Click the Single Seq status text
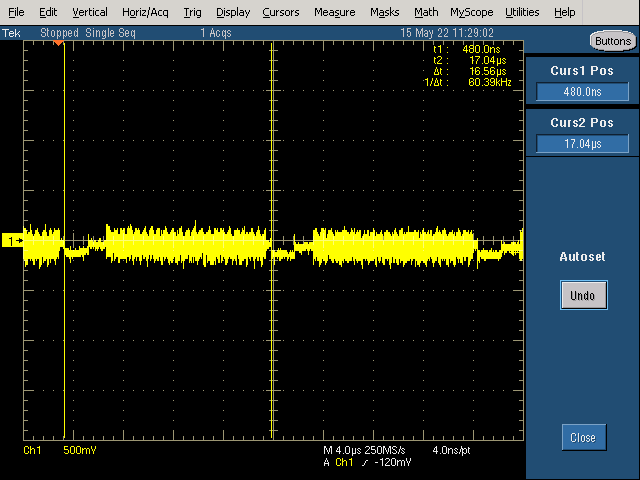Image resolution: width=640 pixels, height=480 pixels. (110, 33)
